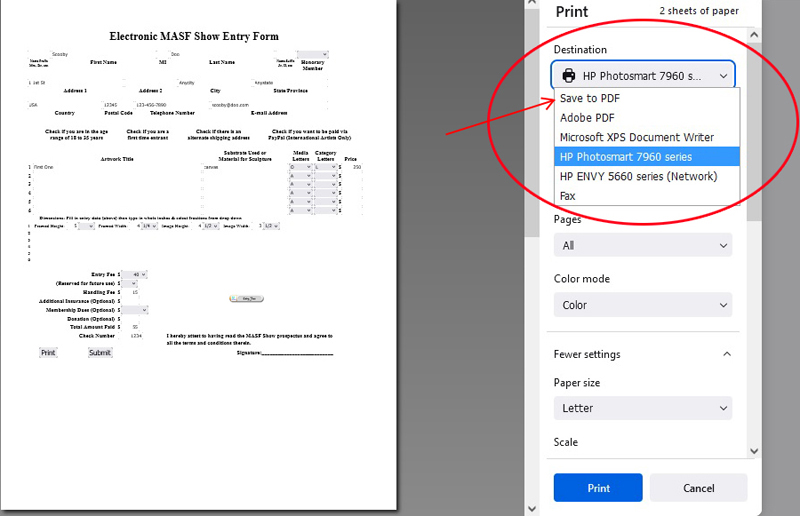Pick Microsoft XPS Document Writer option
800x516 pixels.
[636, 137]
